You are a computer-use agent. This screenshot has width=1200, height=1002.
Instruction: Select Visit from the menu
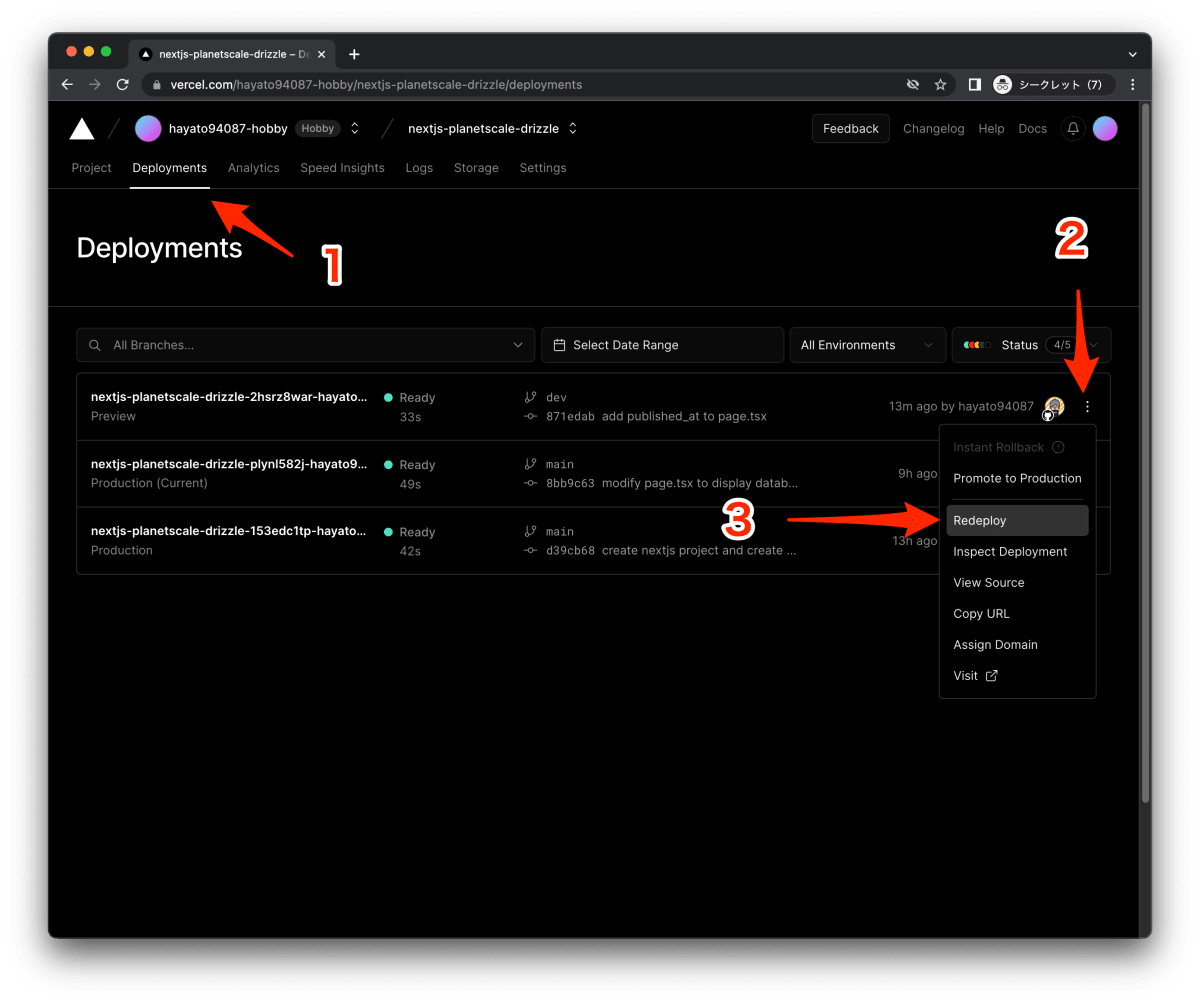pyautogui.click(x=1017, y=675)
